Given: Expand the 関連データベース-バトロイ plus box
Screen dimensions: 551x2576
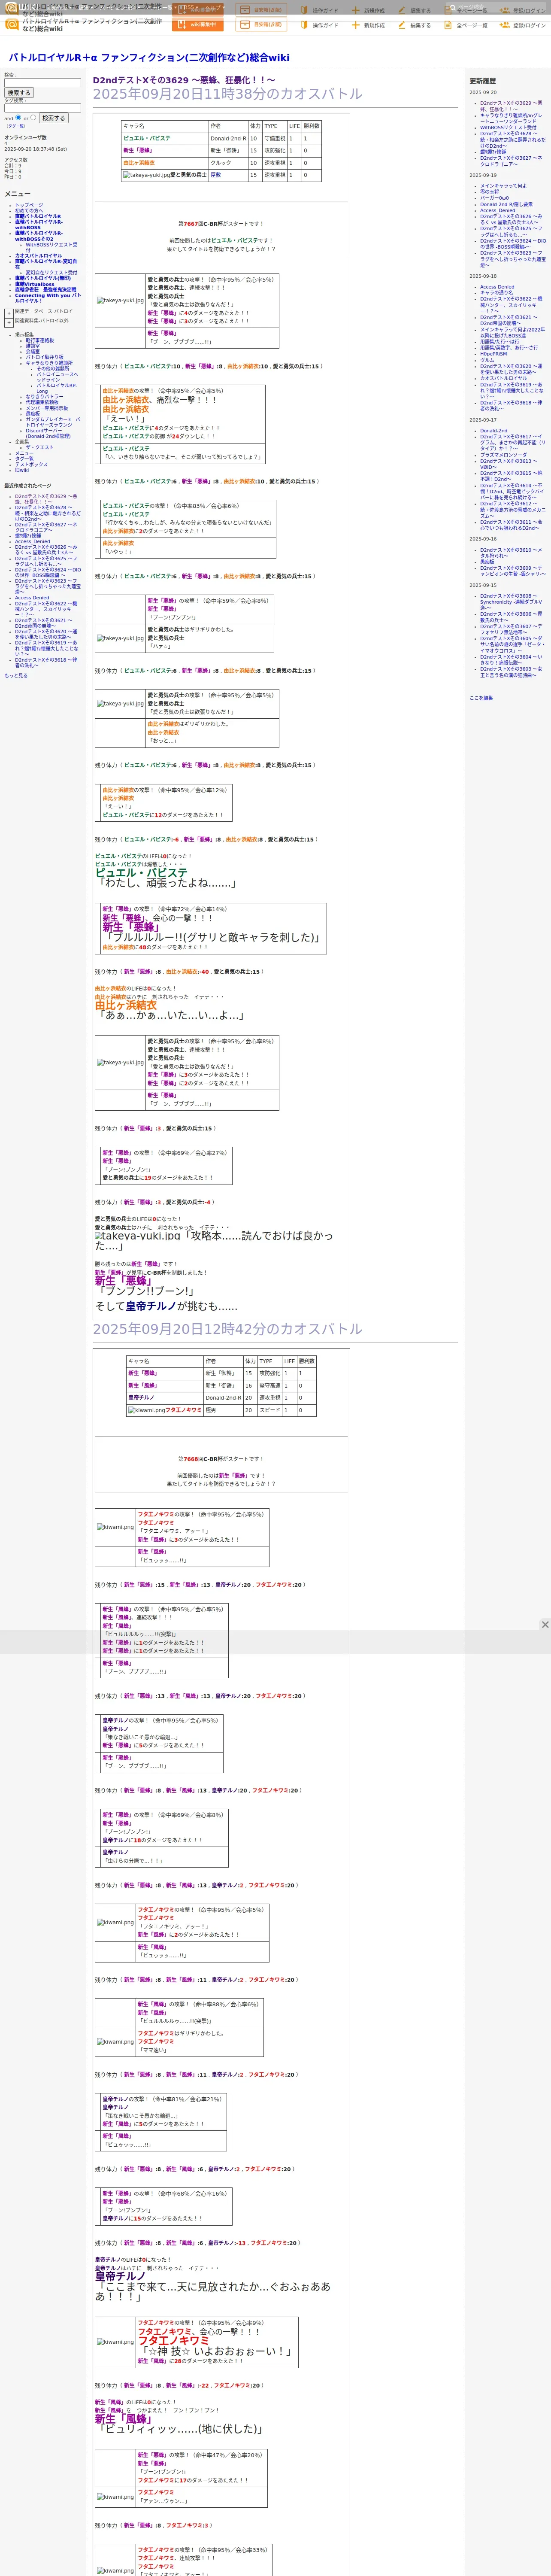Looking at the screenshot, I should [9, 313].
